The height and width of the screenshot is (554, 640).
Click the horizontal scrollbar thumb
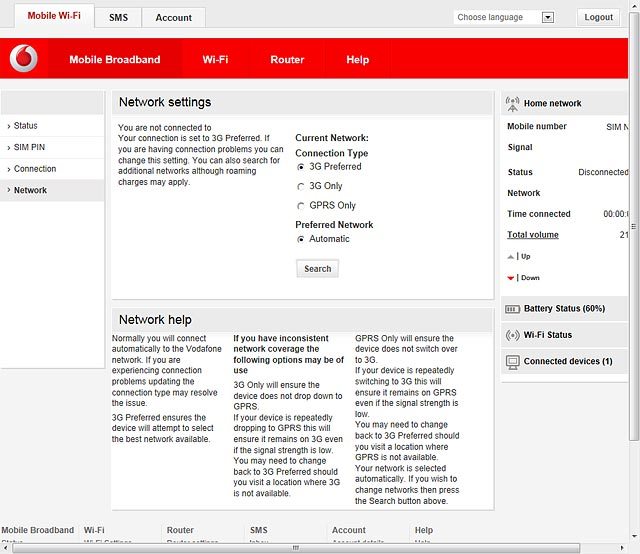296,548
